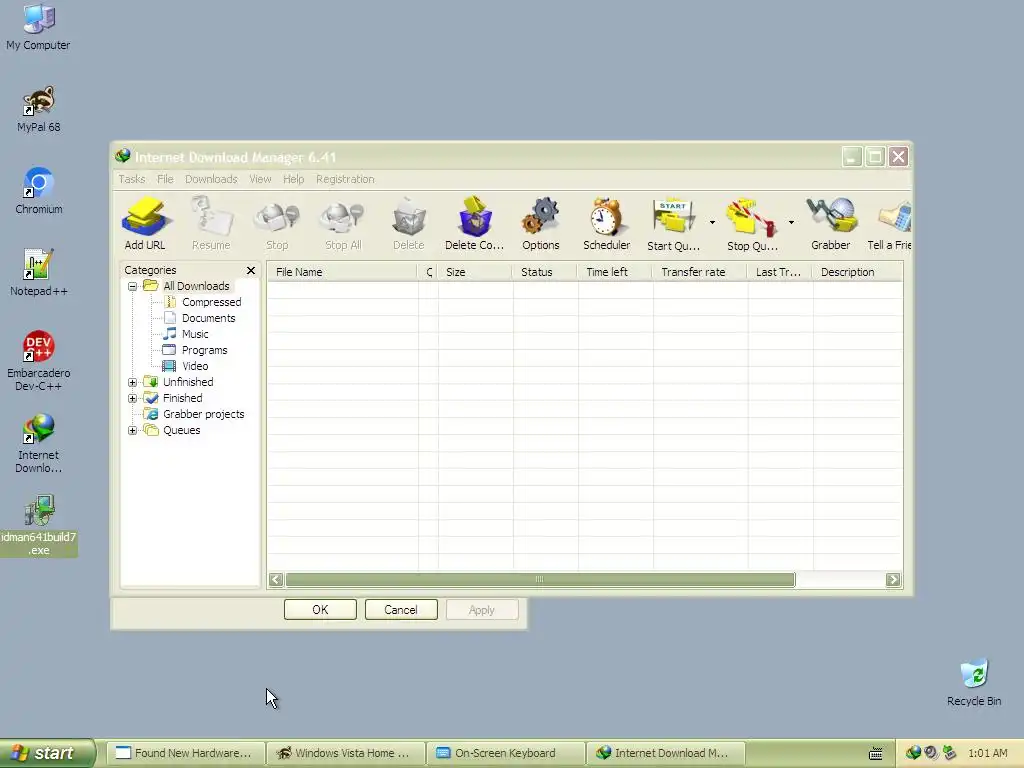This screenshot has width=1024, height=768.
Task: Click the horizontal scrollbar right arrow
Action: point(893,580)
